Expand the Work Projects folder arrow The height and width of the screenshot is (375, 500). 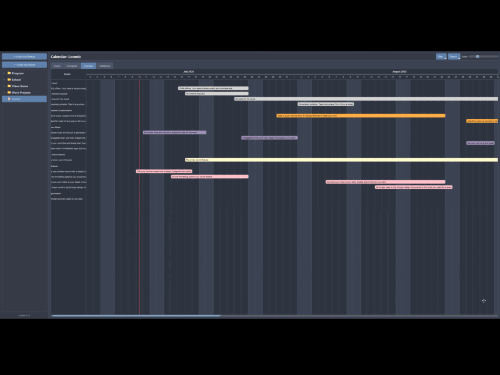pos(5,92)
